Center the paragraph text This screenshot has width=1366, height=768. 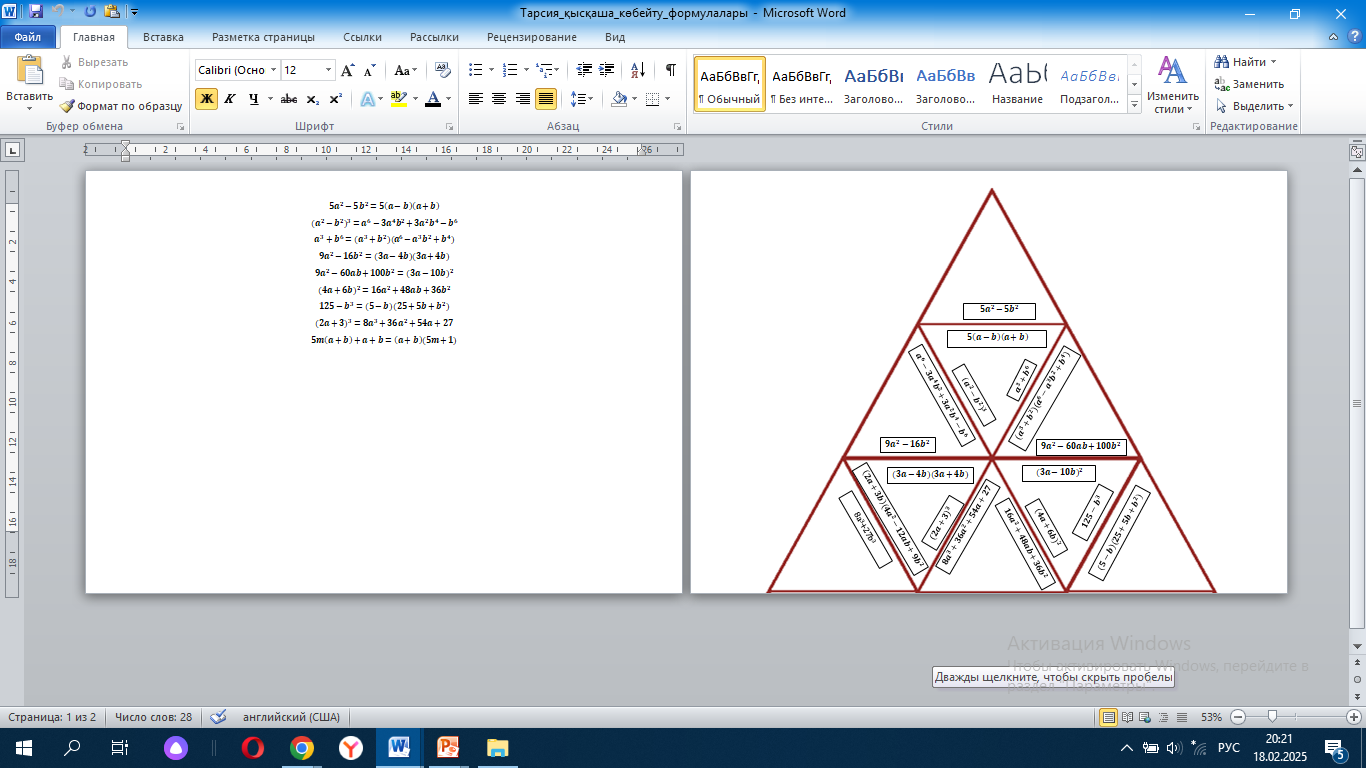click(499, 99)
